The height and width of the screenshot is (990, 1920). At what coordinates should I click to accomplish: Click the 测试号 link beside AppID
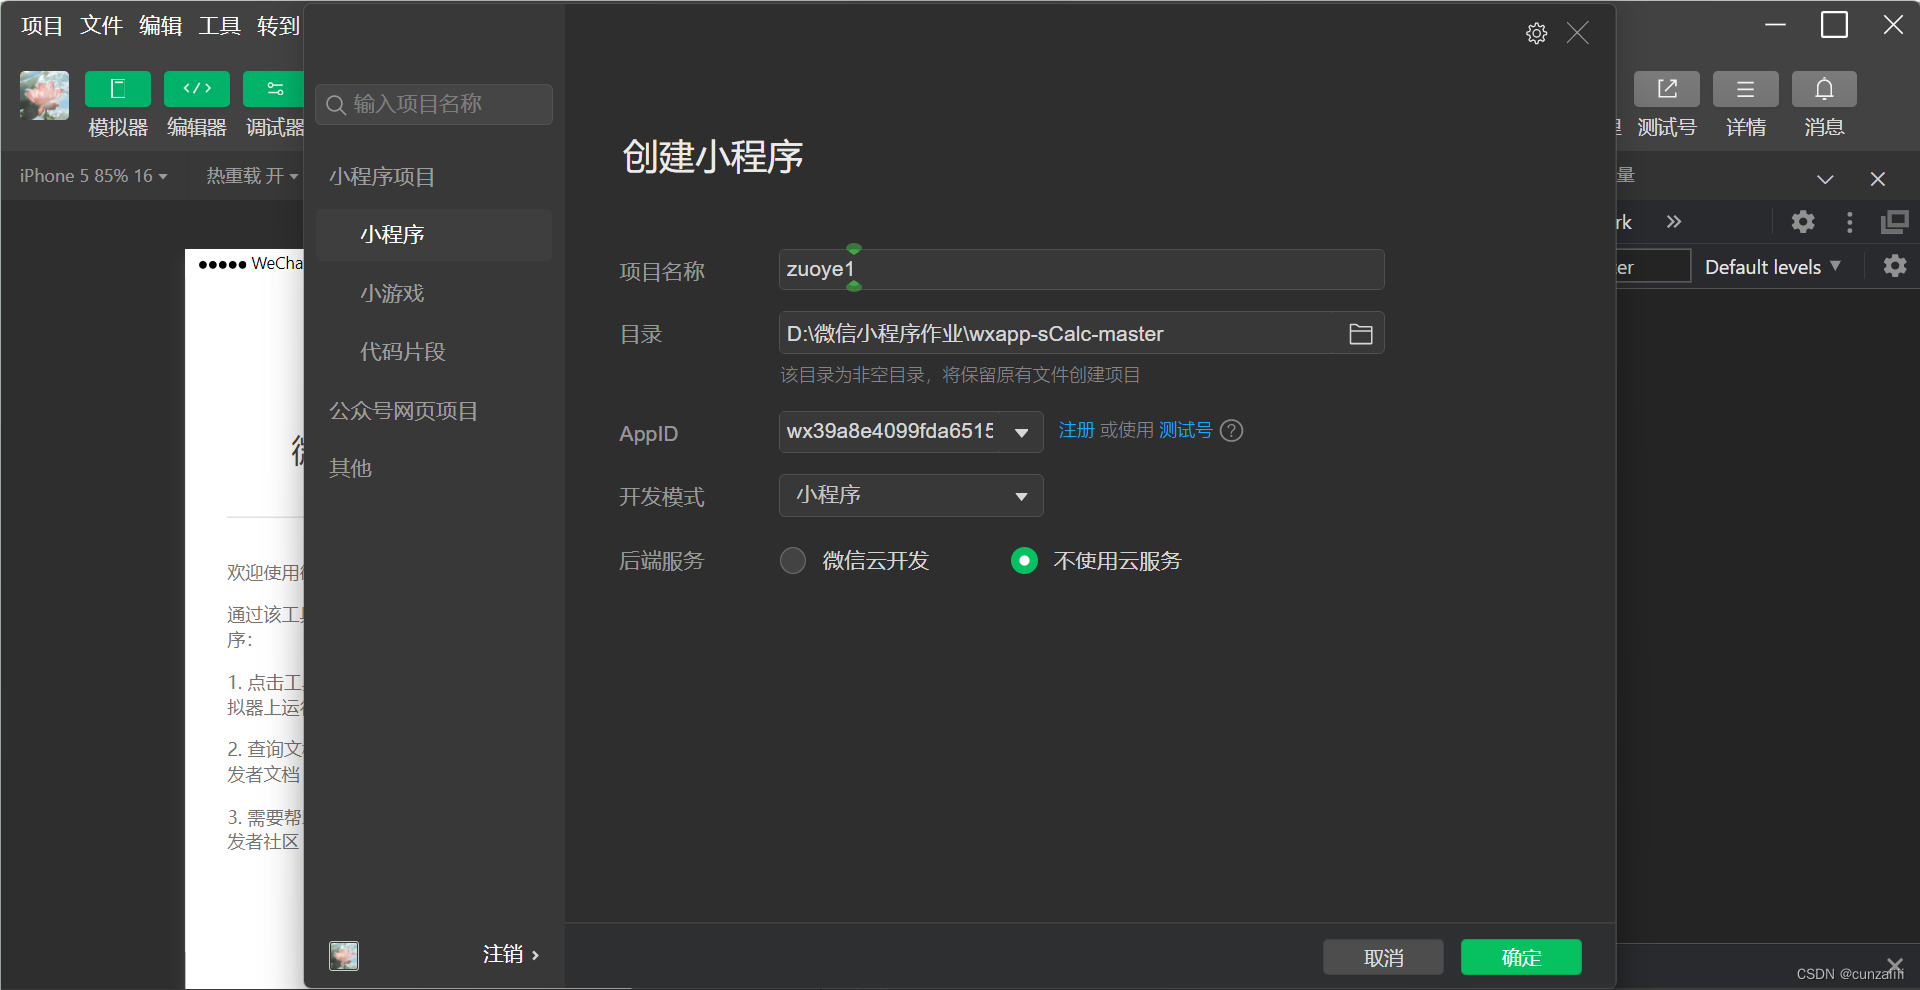(1185, 430)
